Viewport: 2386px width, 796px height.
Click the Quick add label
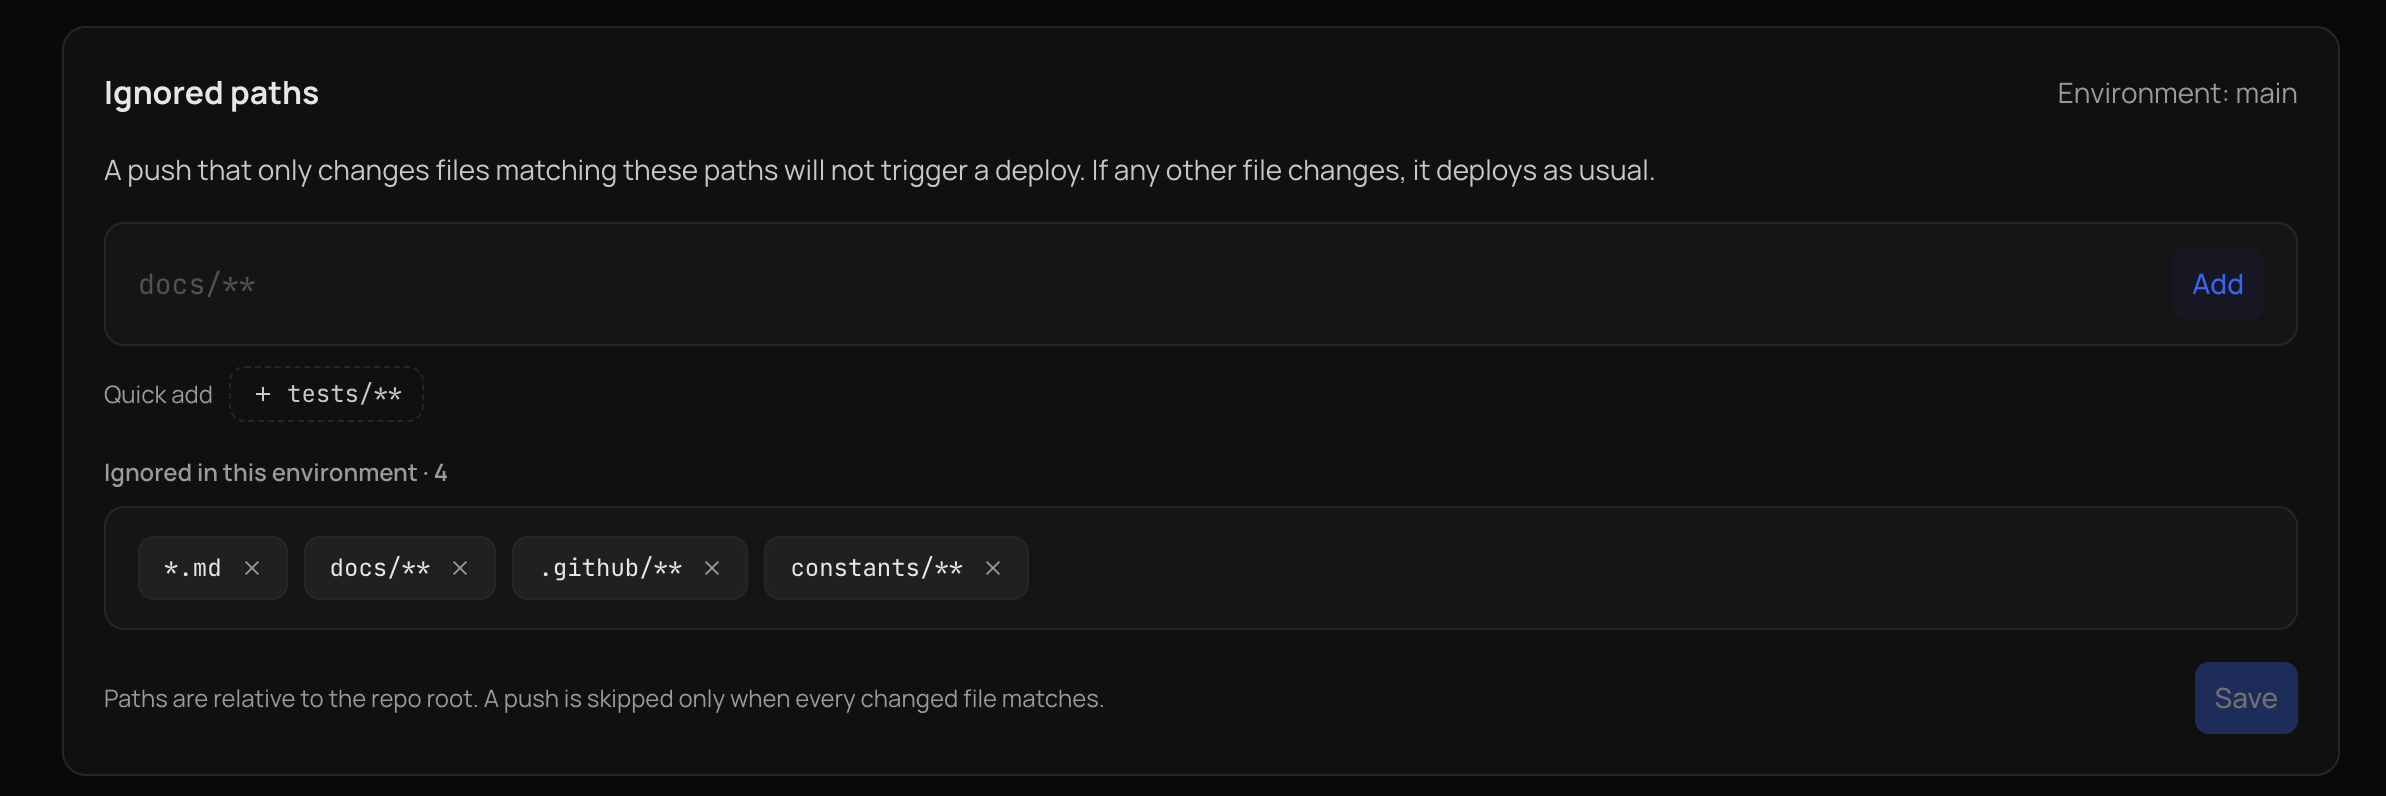pos(158,395)
